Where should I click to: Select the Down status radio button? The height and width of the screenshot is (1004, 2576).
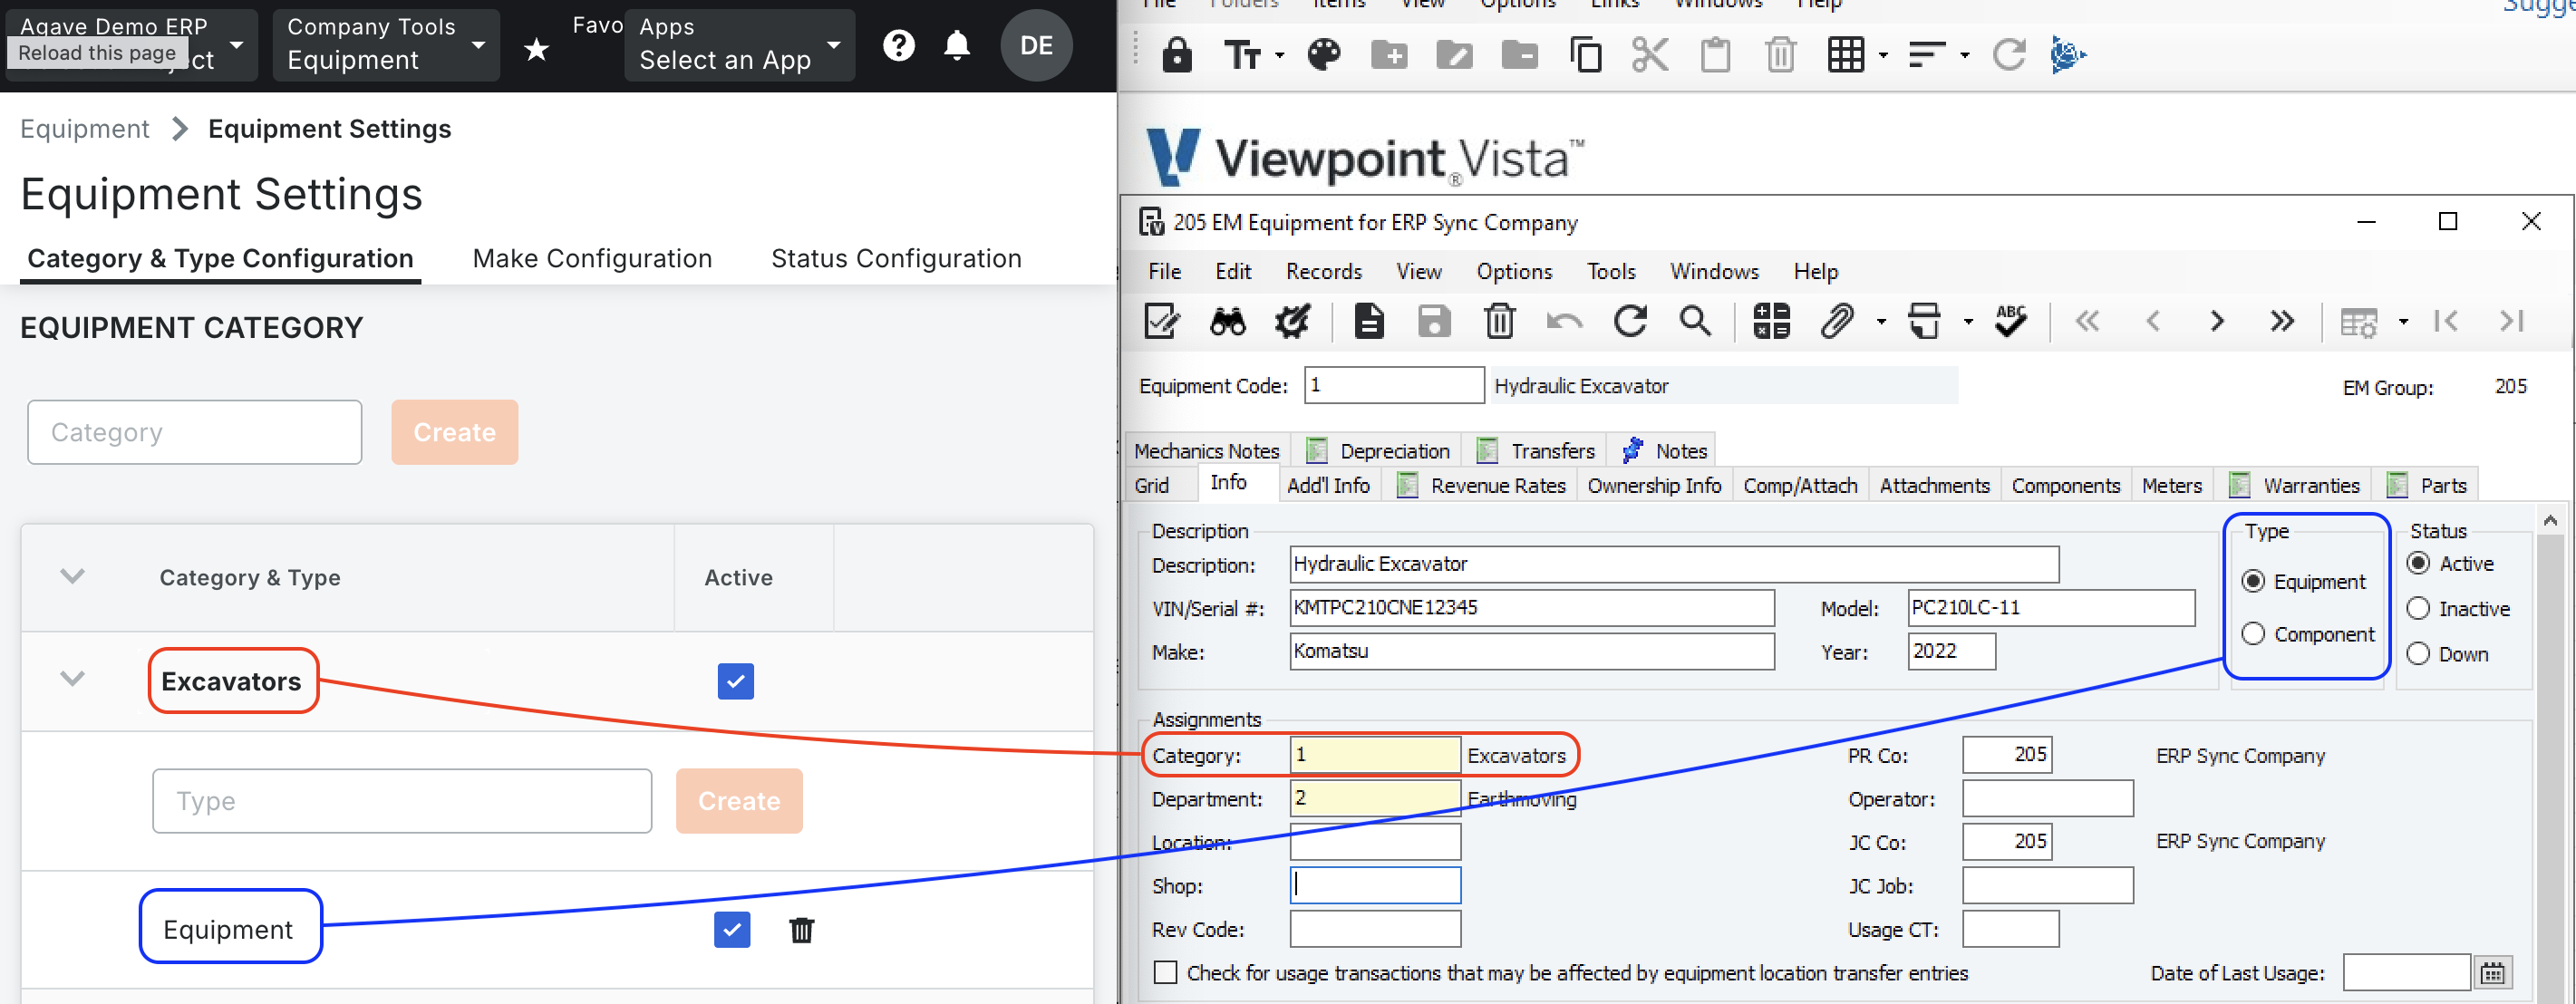click(x=2418, y=654)
